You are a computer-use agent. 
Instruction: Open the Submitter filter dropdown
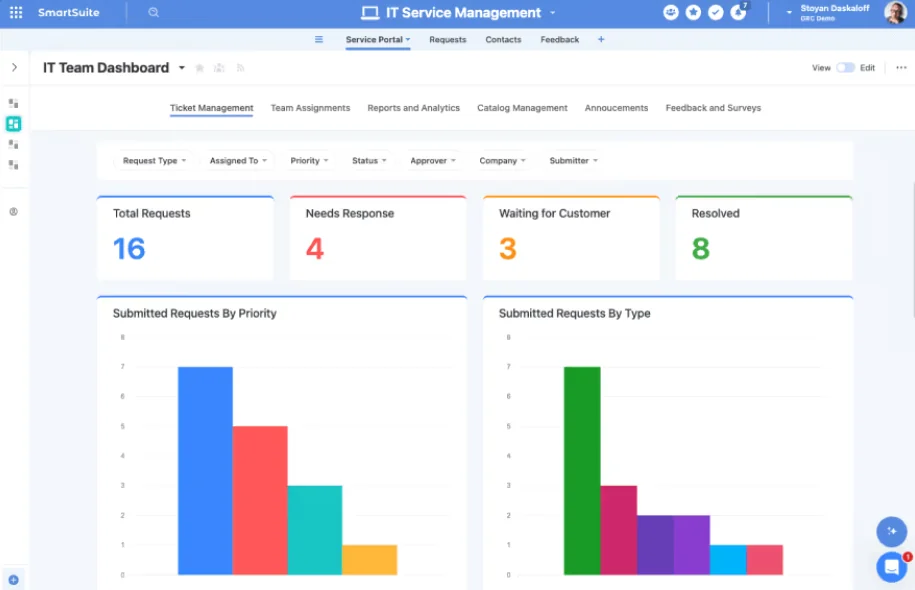[x=574, y=160]
